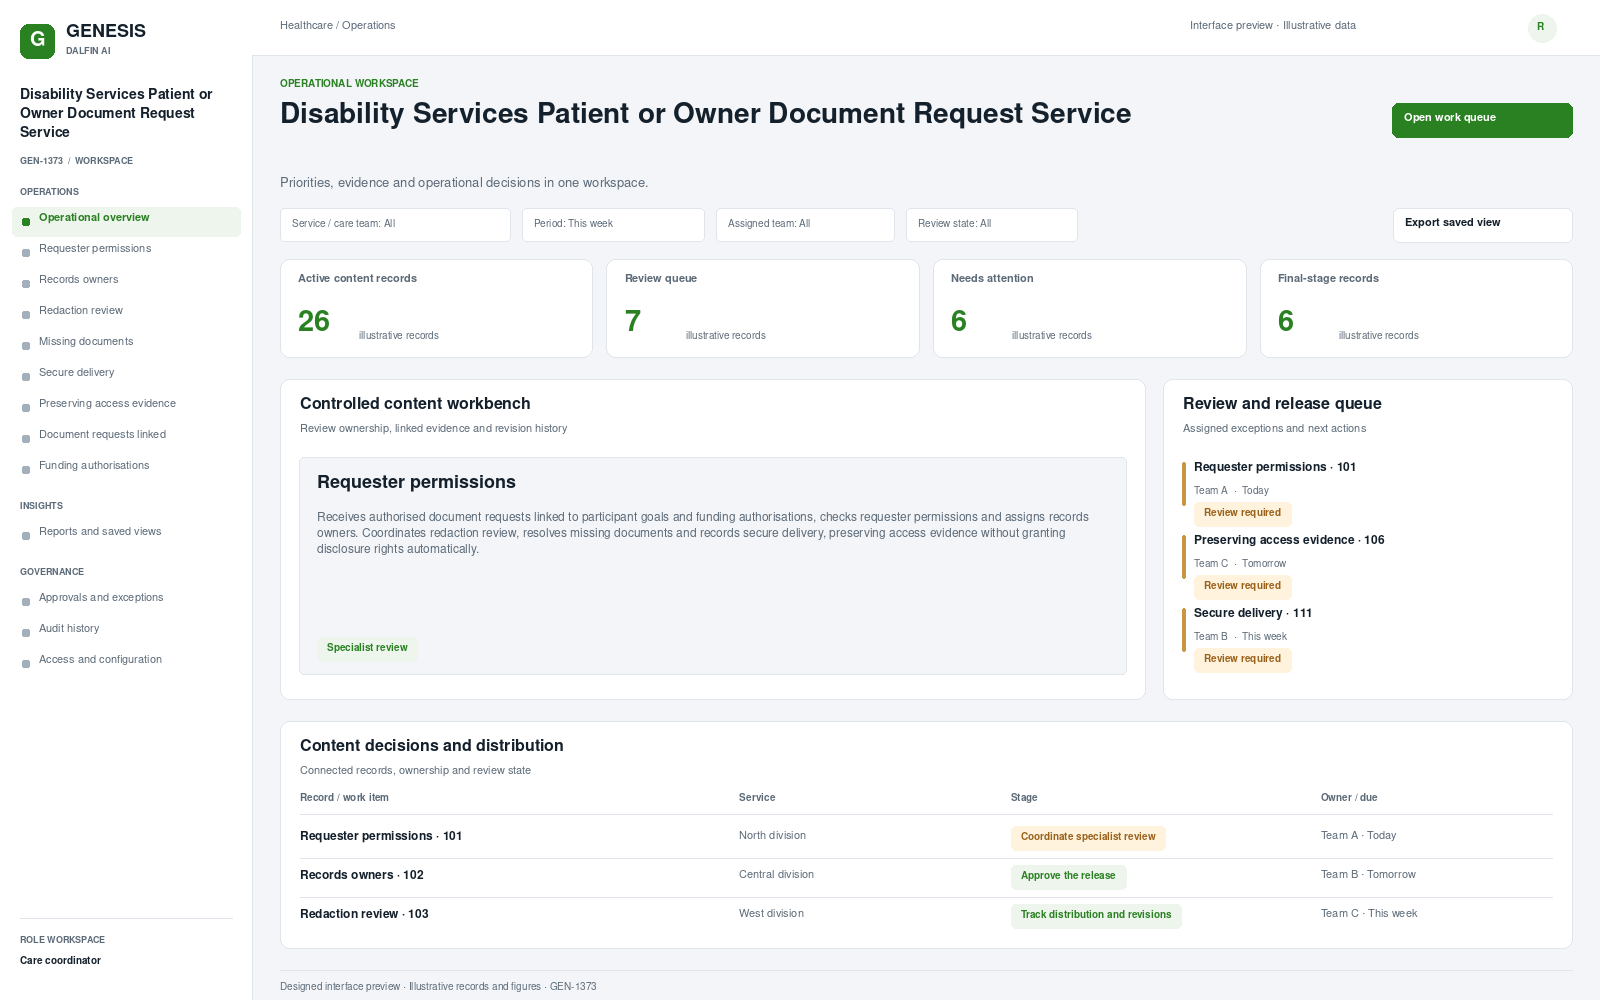Screen dimensions: 1600x1000
Task: Click the Final-stage records card
Action: tap(1416, 308)
